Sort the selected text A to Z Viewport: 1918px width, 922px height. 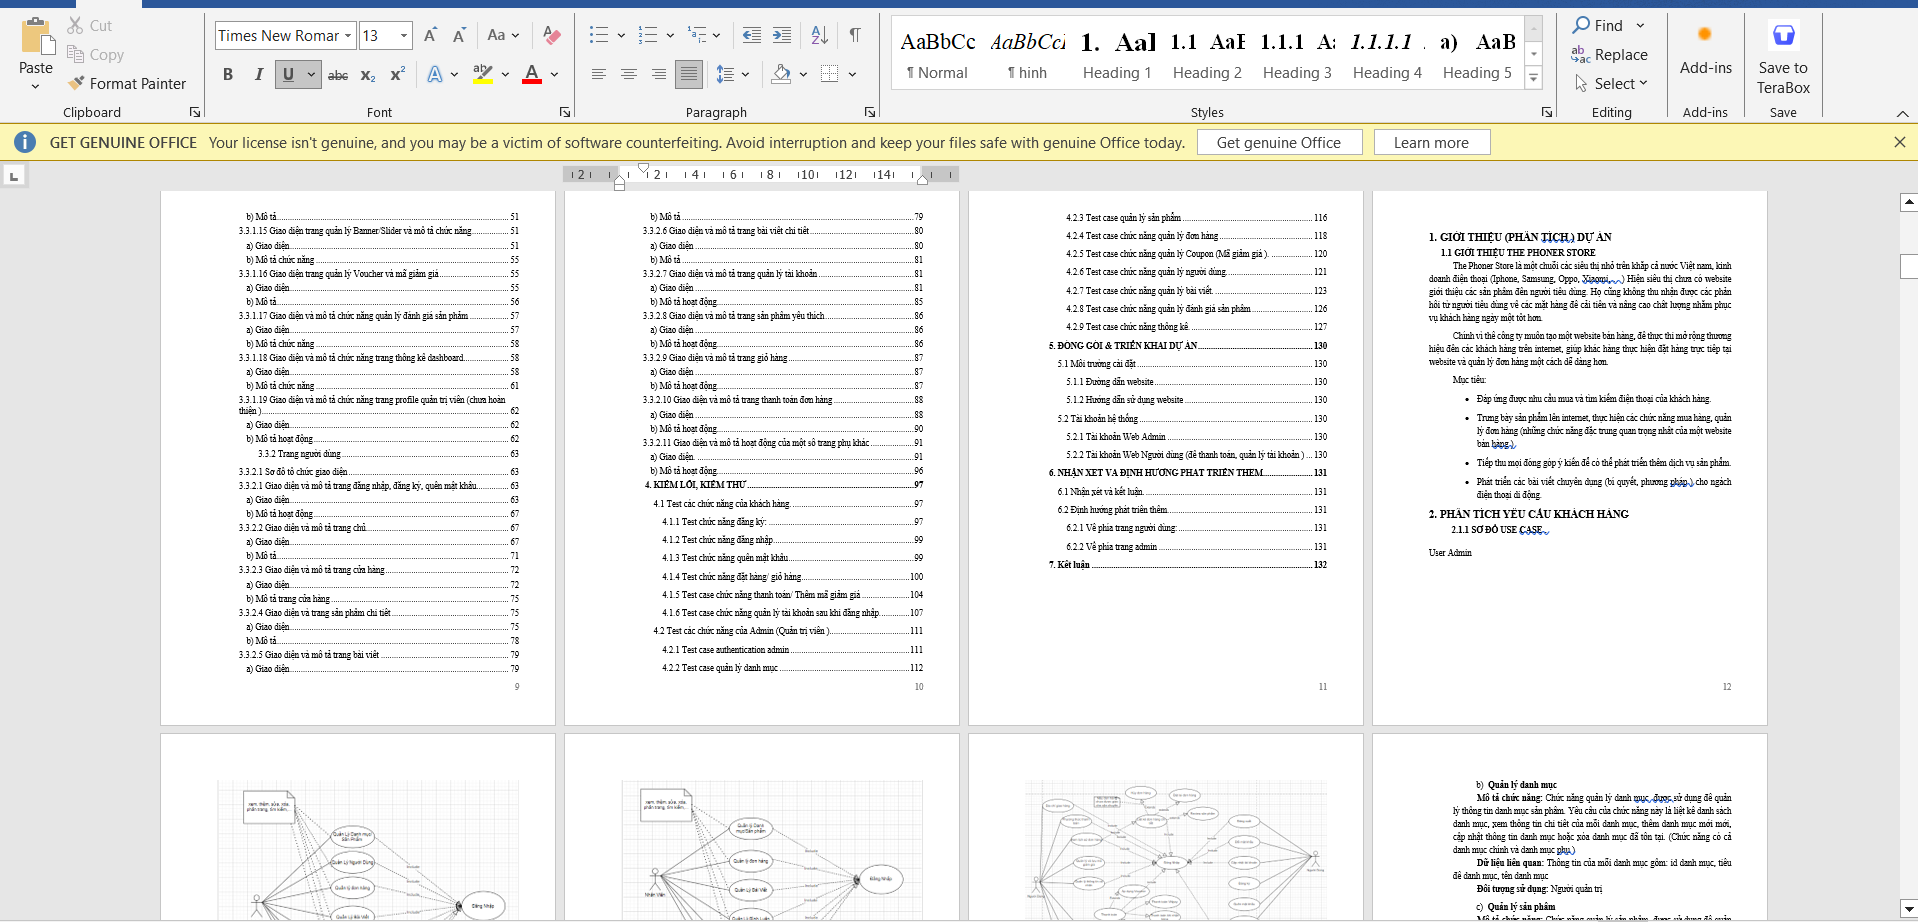point(820,35)
